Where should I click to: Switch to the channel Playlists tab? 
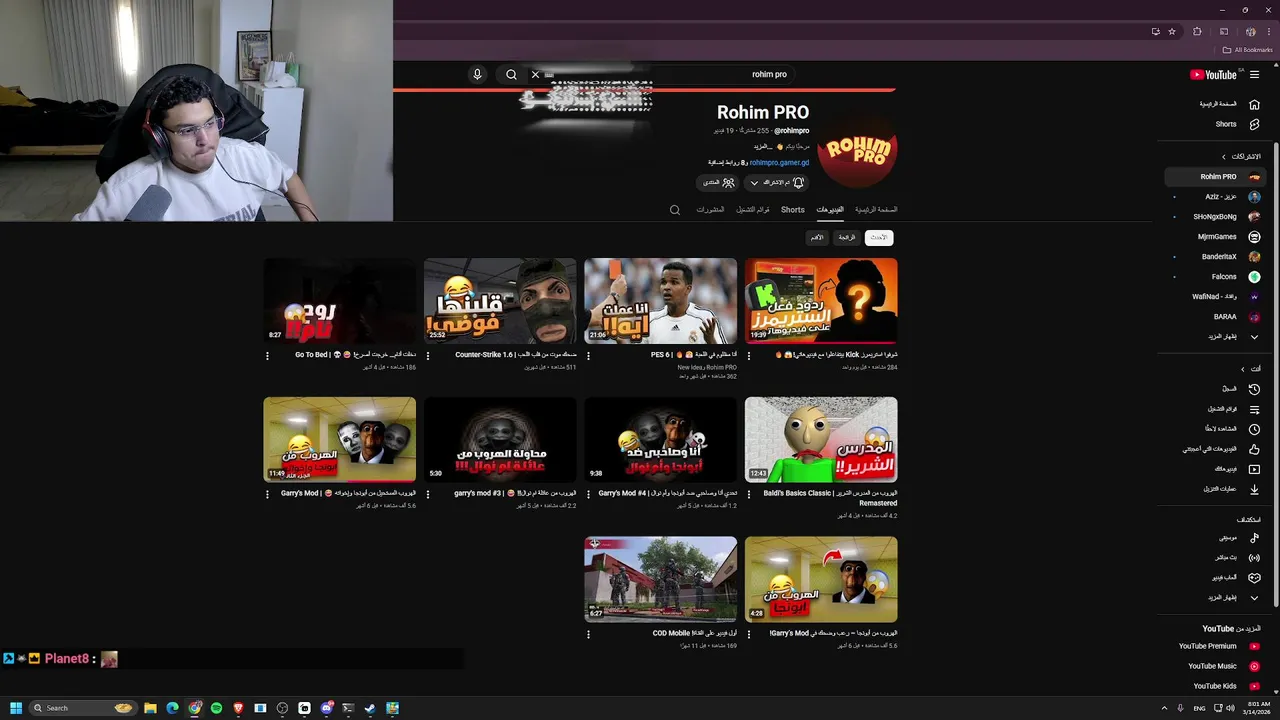point(753,210)
